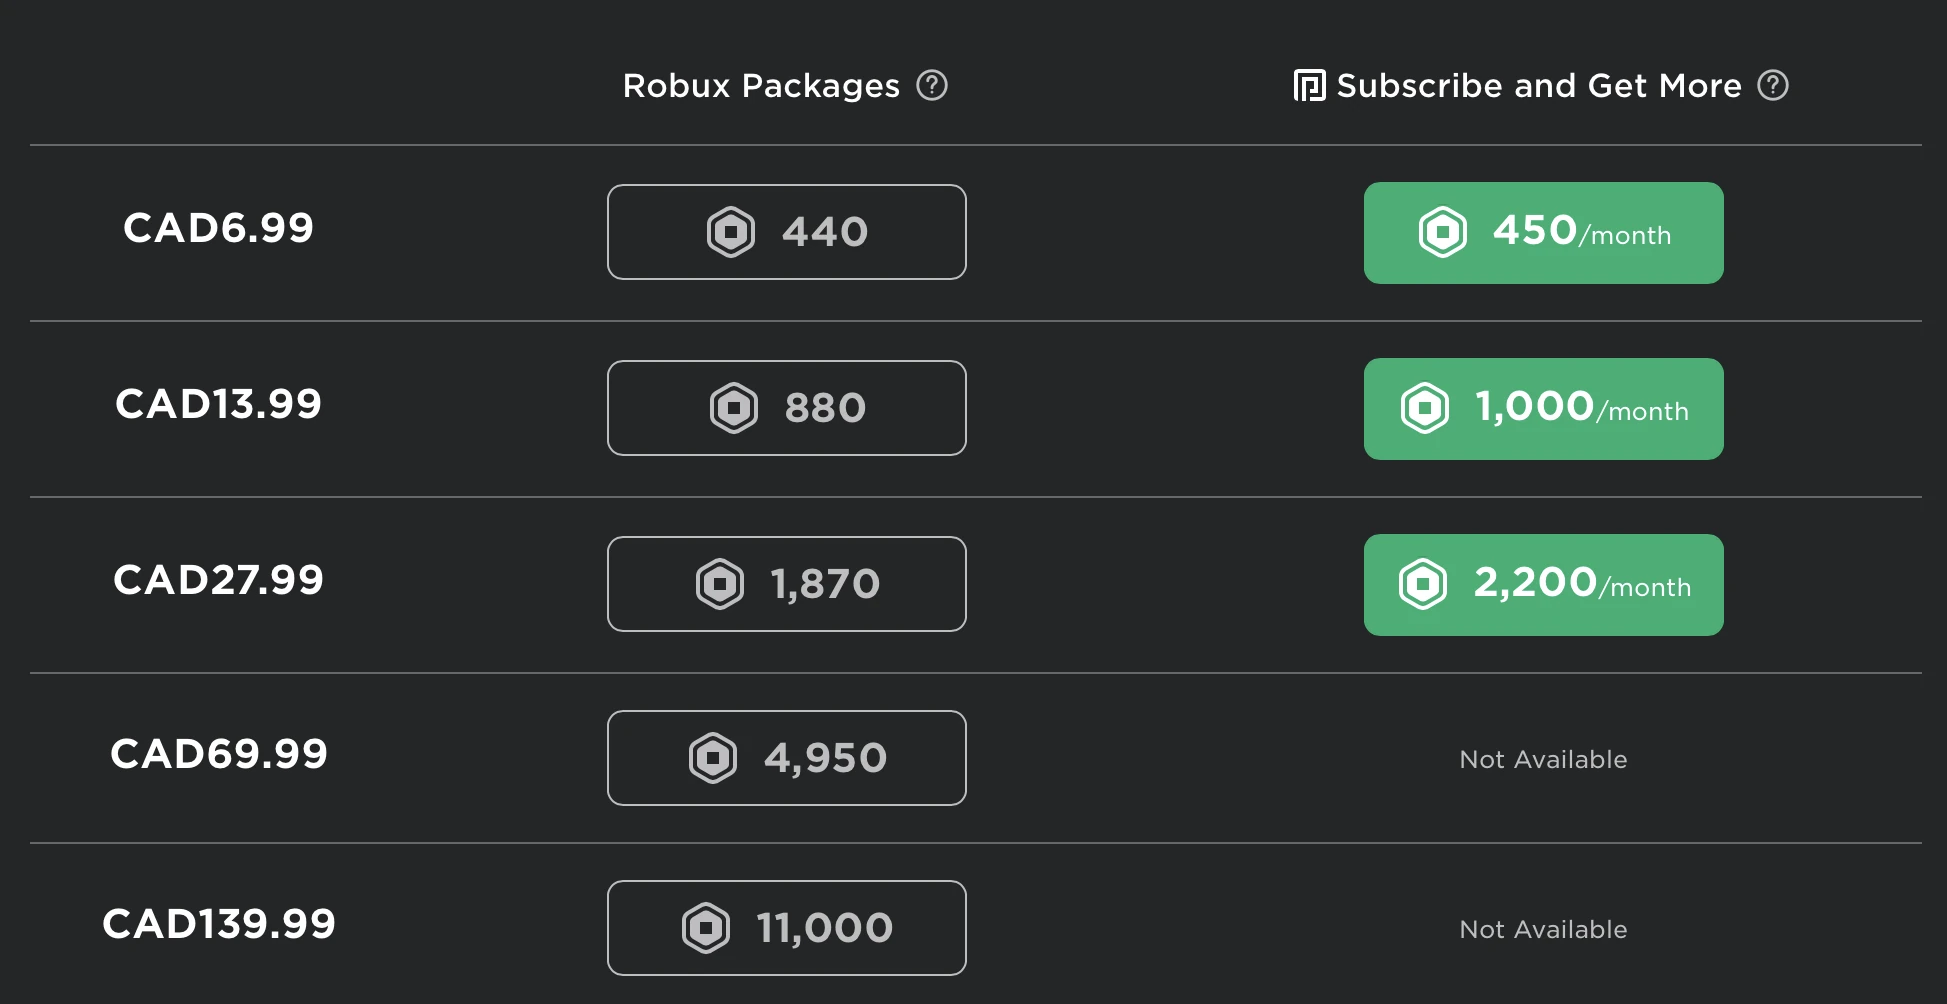Open the Robux Packages help tooltip
Image resolution: width=1947 pixels, height=1004 pixels.
click(934, 86)
